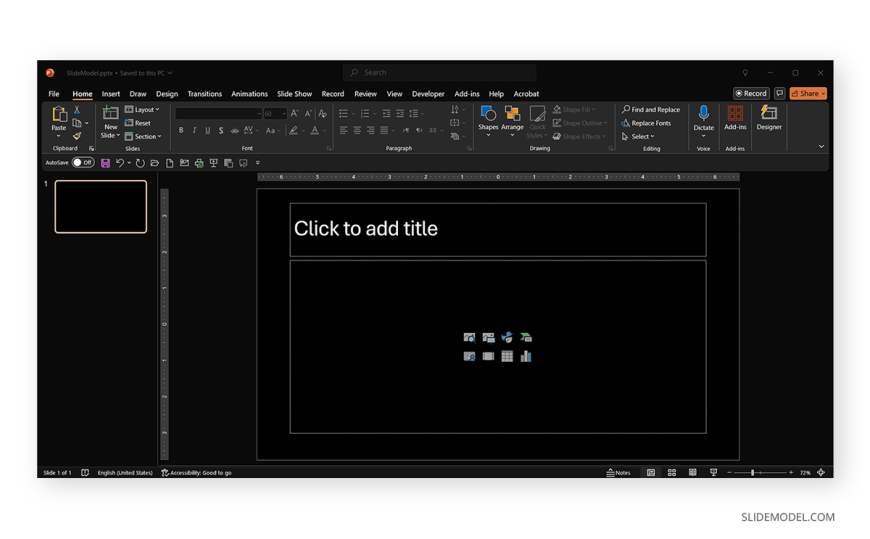Open the Section dropdown
This screenshot has height=539, width=870.
point(143,136)
